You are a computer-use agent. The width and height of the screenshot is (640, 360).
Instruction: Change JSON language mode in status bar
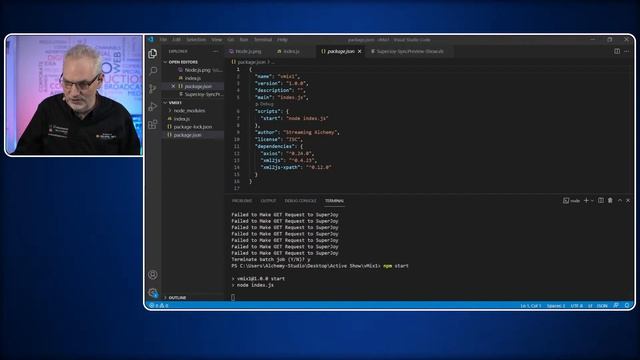click(602, 305)
